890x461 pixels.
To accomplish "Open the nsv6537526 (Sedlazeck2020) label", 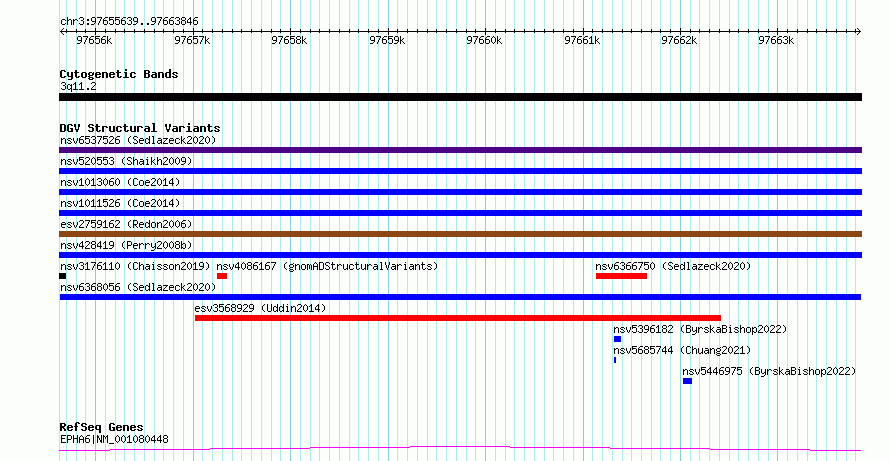I will [x=138, y=140].
